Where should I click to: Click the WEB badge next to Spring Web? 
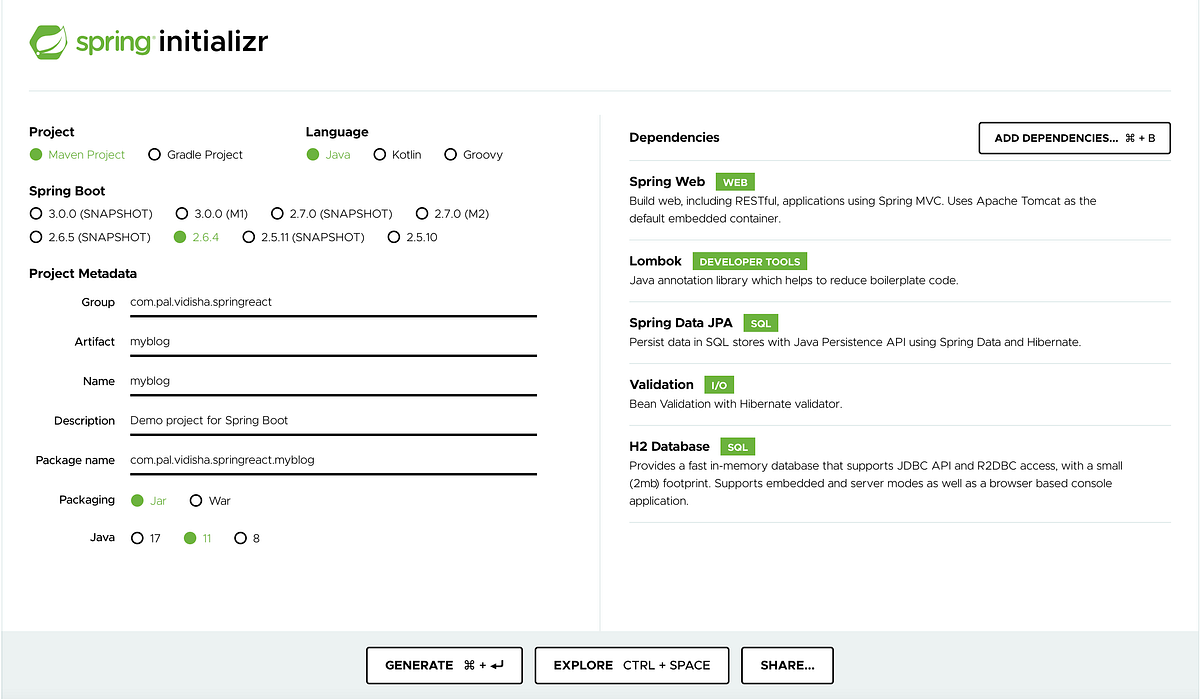[x=736, y=182]
